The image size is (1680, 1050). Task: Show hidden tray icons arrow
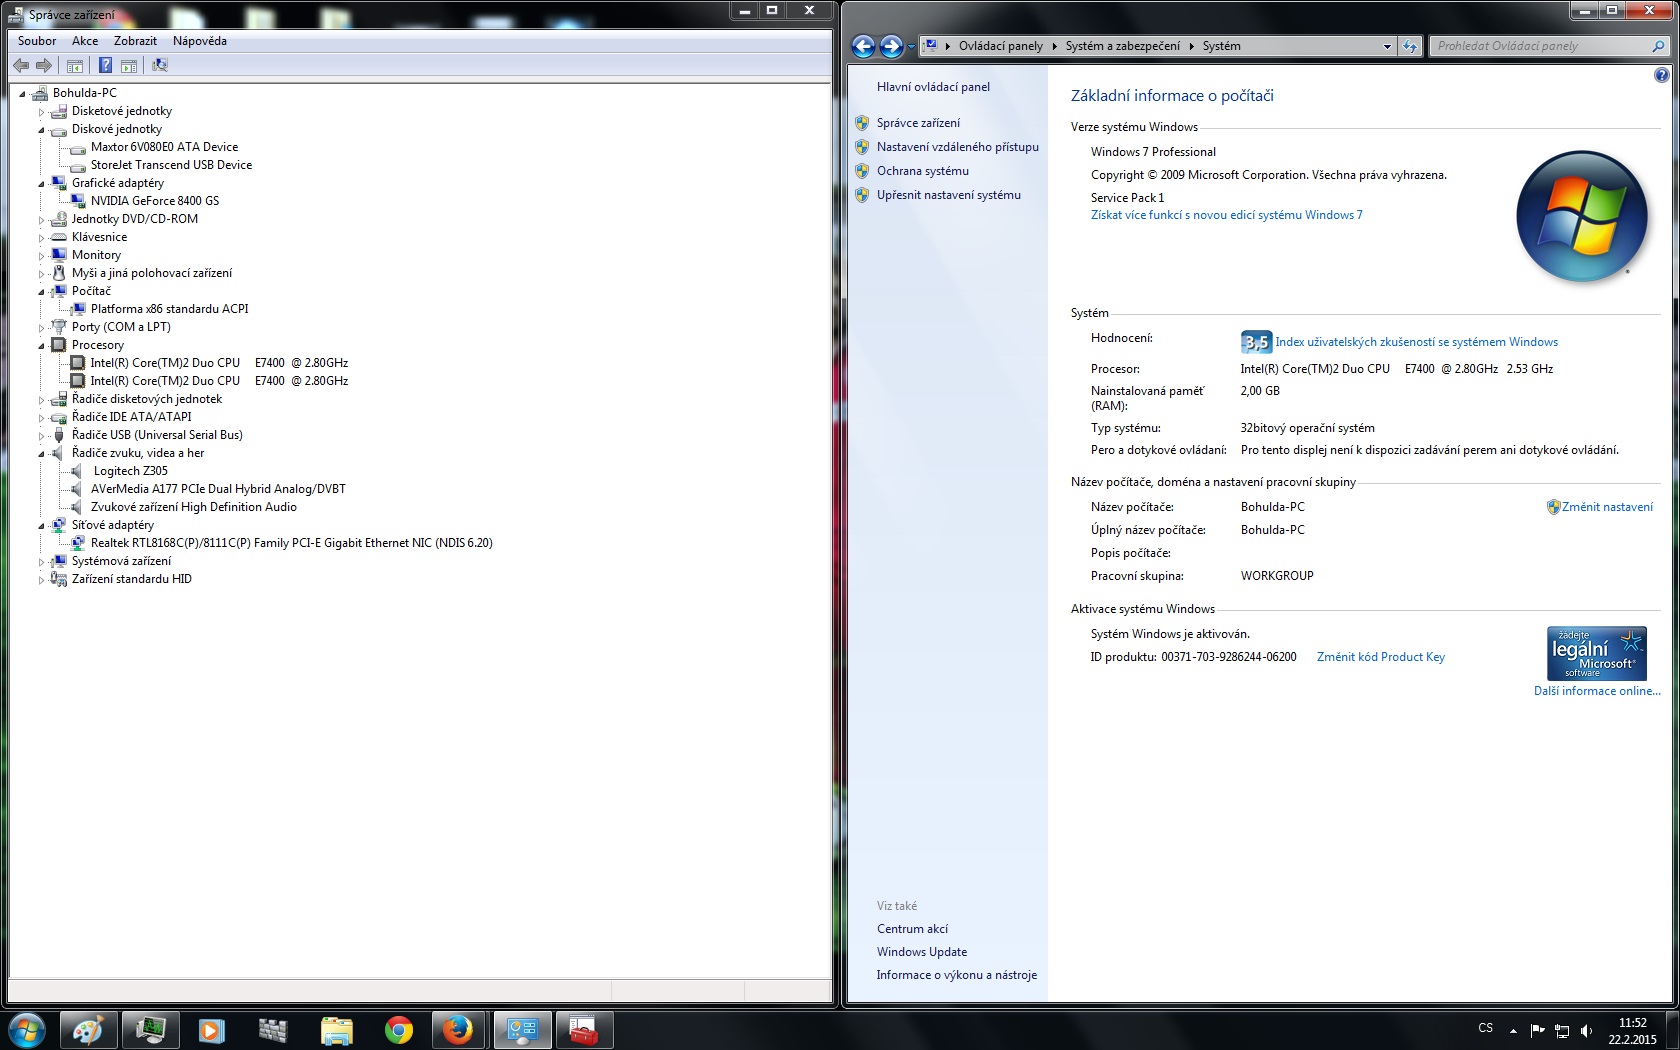click(1513, 1031)
